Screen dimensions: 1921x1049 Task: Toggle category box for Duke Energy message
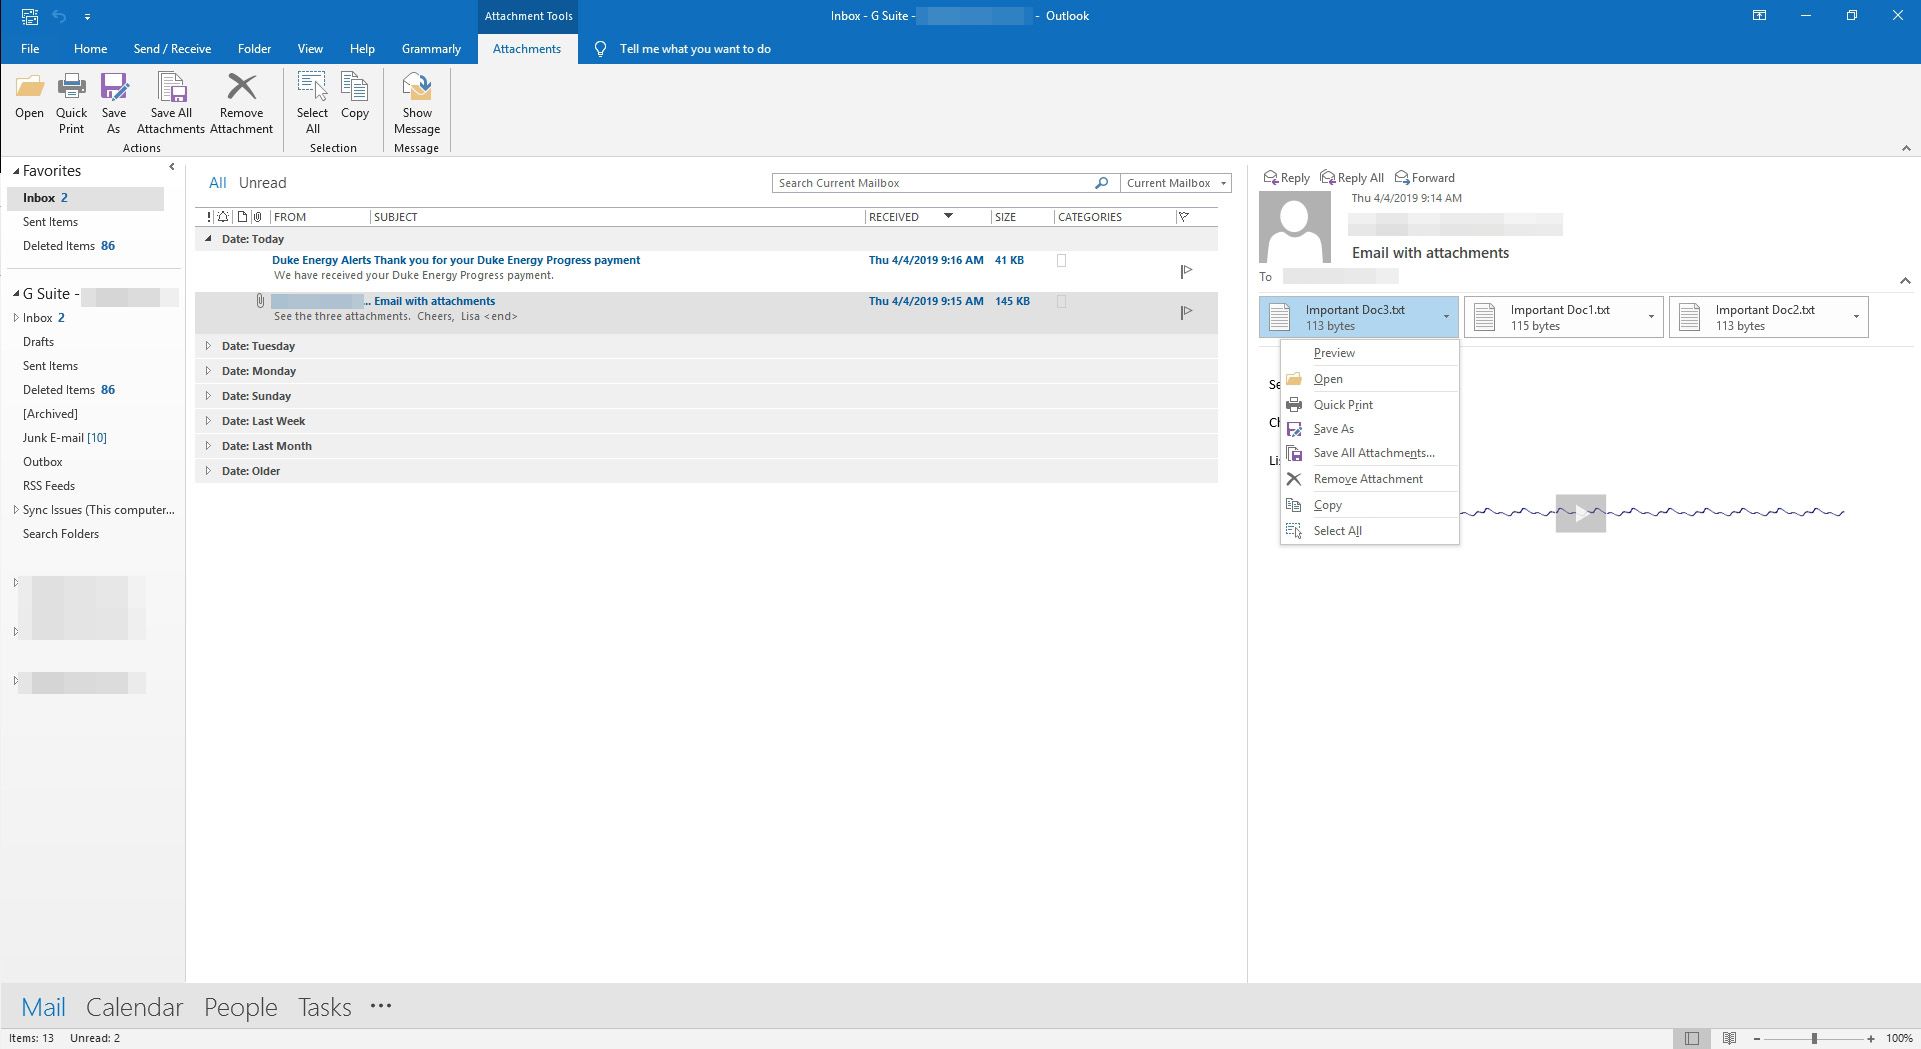1062,261
